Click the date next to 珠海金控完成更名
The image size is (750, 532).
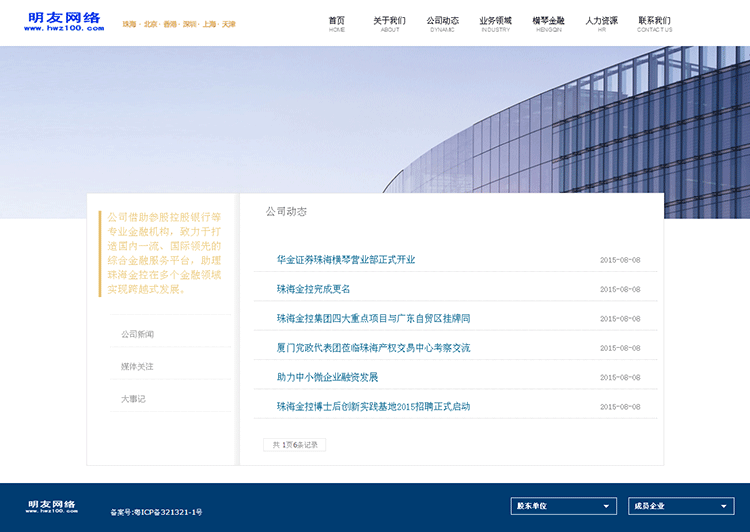pyautogui.click(x=620, y=289)
